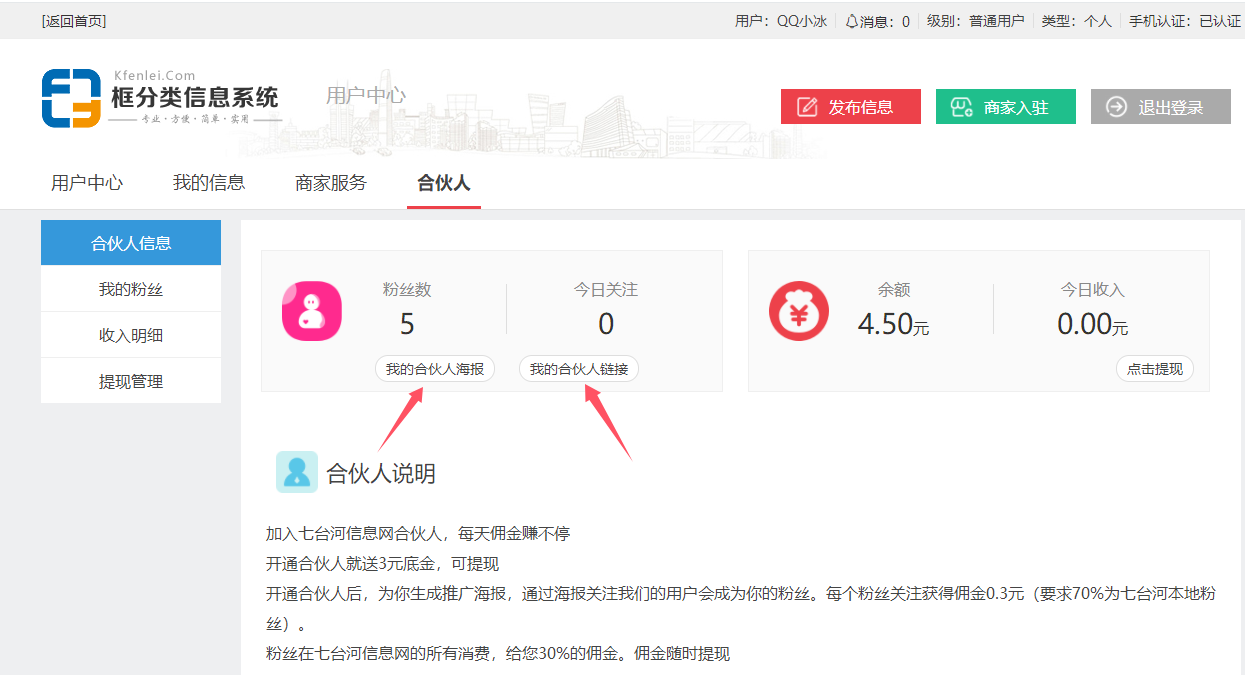Click the blue partner description person icon

pos(297,472)
